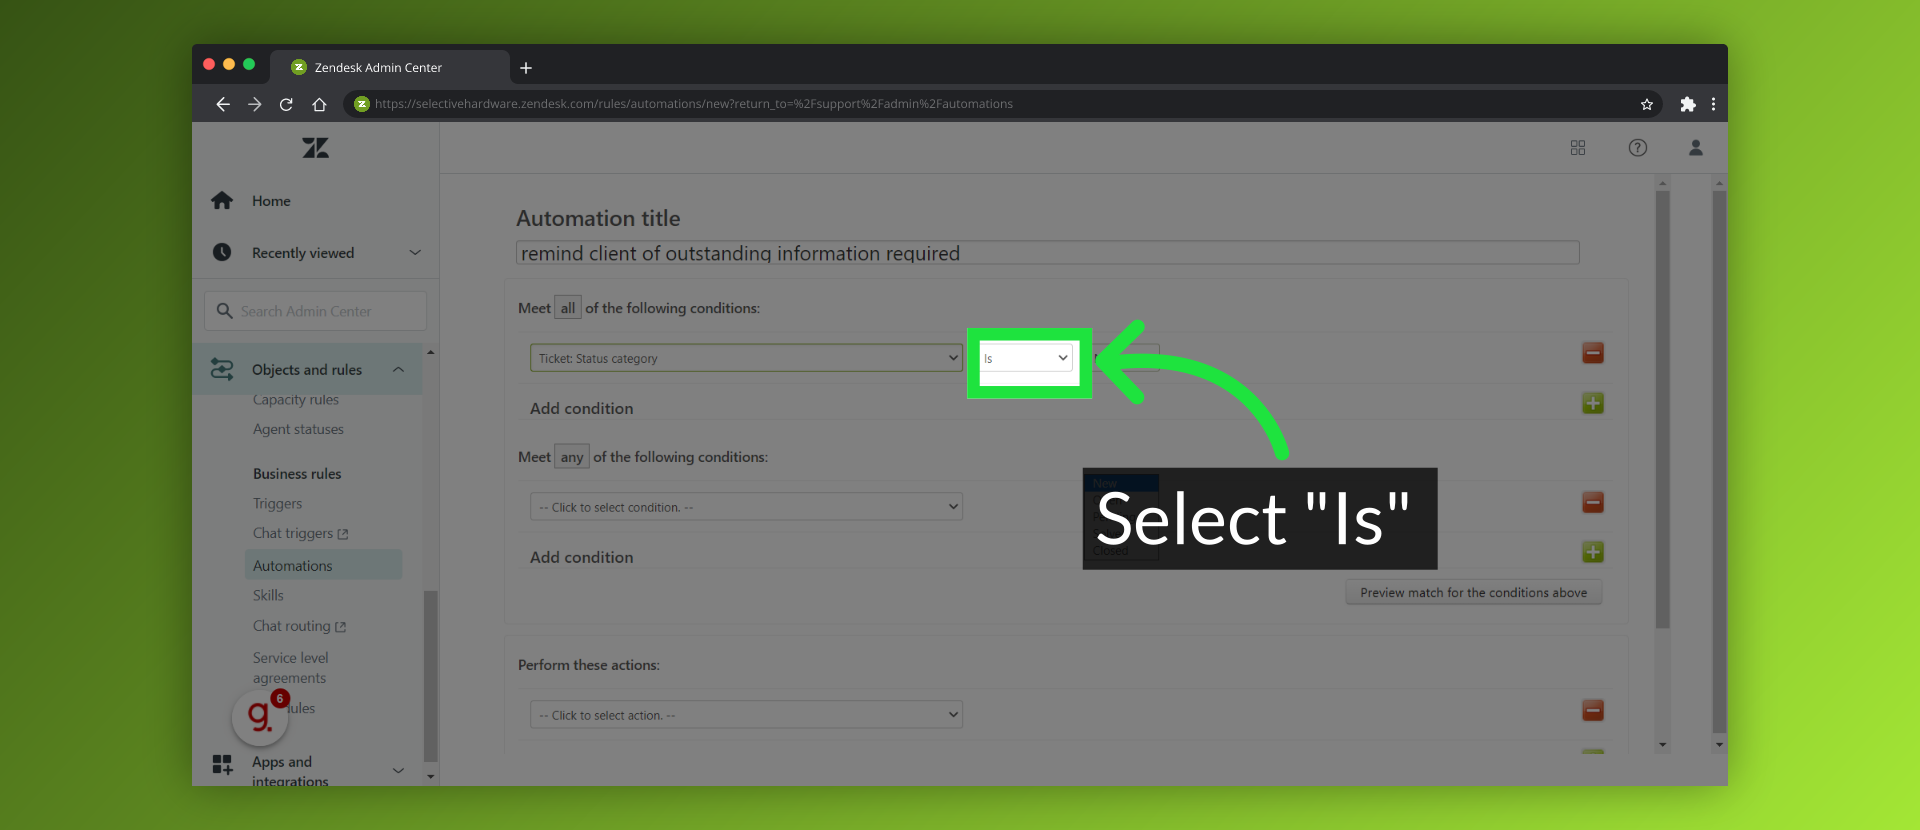Open a new browser tab
The height and width of the screenshot is (830, 1920).
526,68
